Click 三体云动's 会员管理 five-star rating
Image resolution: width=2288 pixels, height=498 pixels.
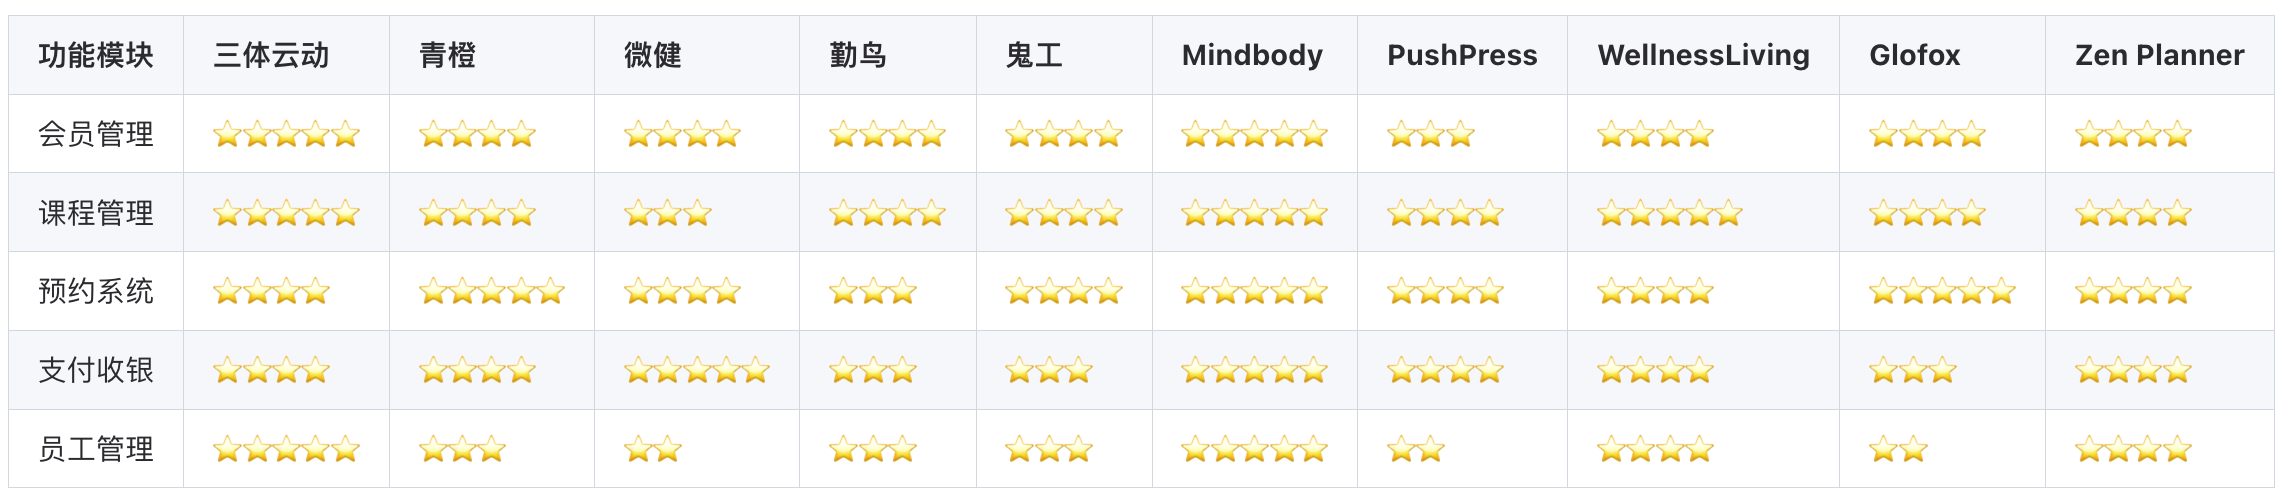pyautogui.click(x=286, y=134)
